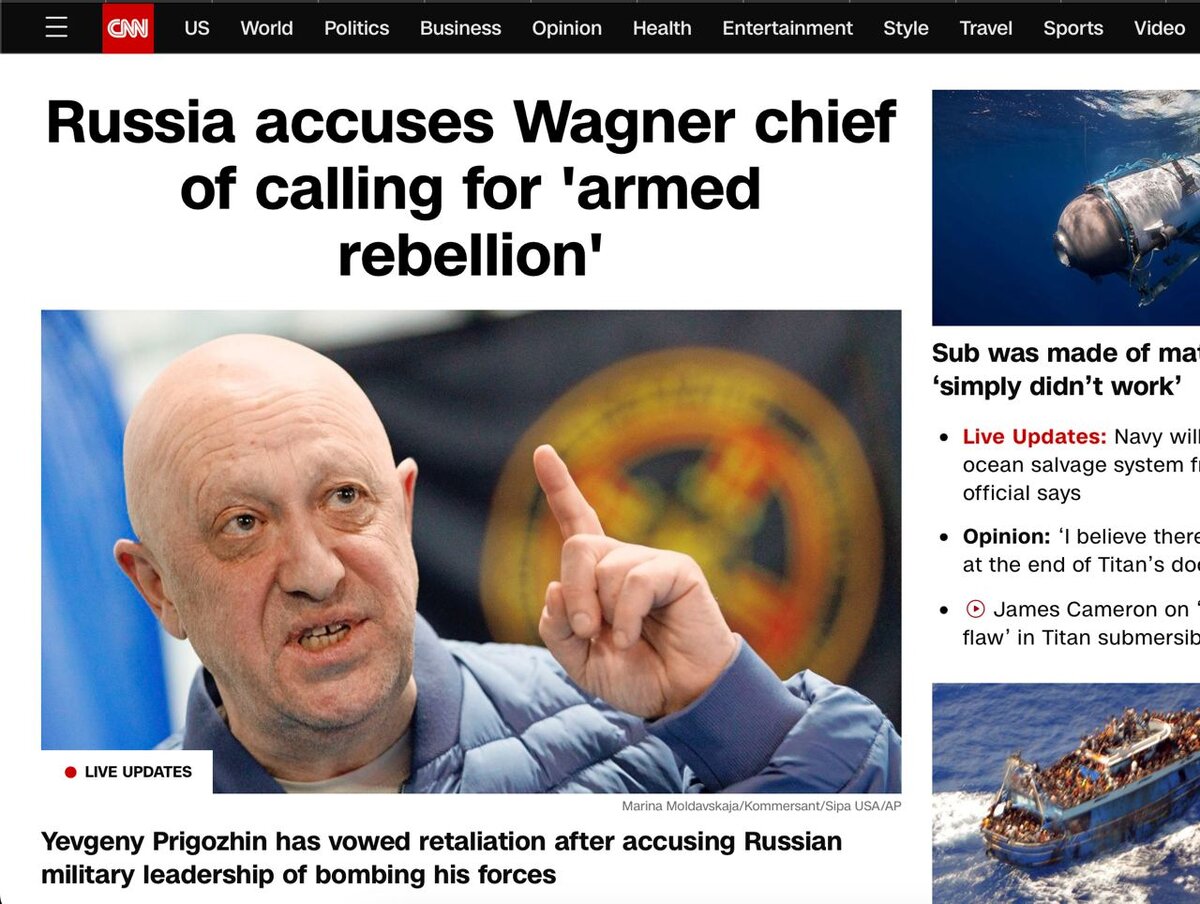Open the Yevgeny Prigozhin vowed retaliation story

pyautogui.click(x=441, y=858)
